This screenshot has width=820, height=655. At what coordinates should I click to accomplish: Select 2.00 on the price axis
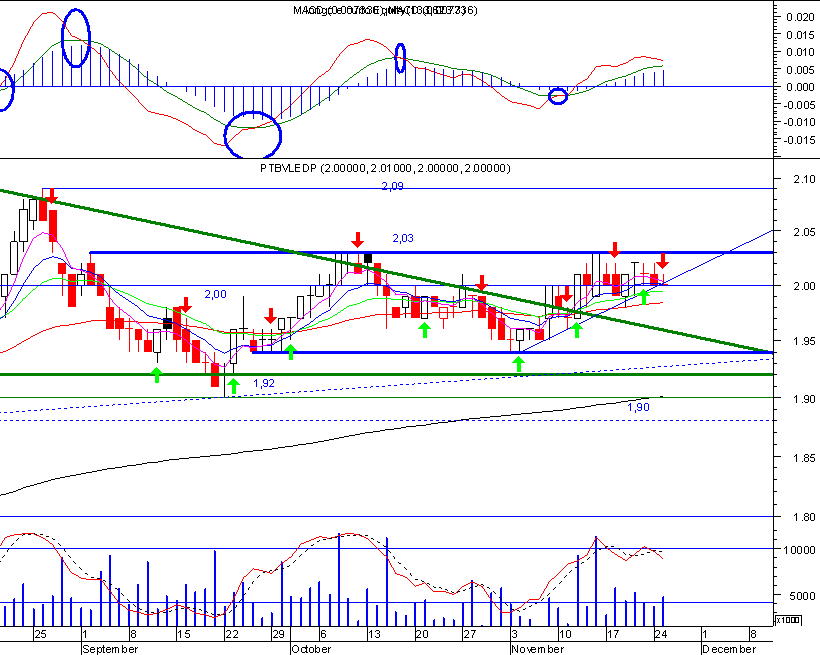click(802, 286)
